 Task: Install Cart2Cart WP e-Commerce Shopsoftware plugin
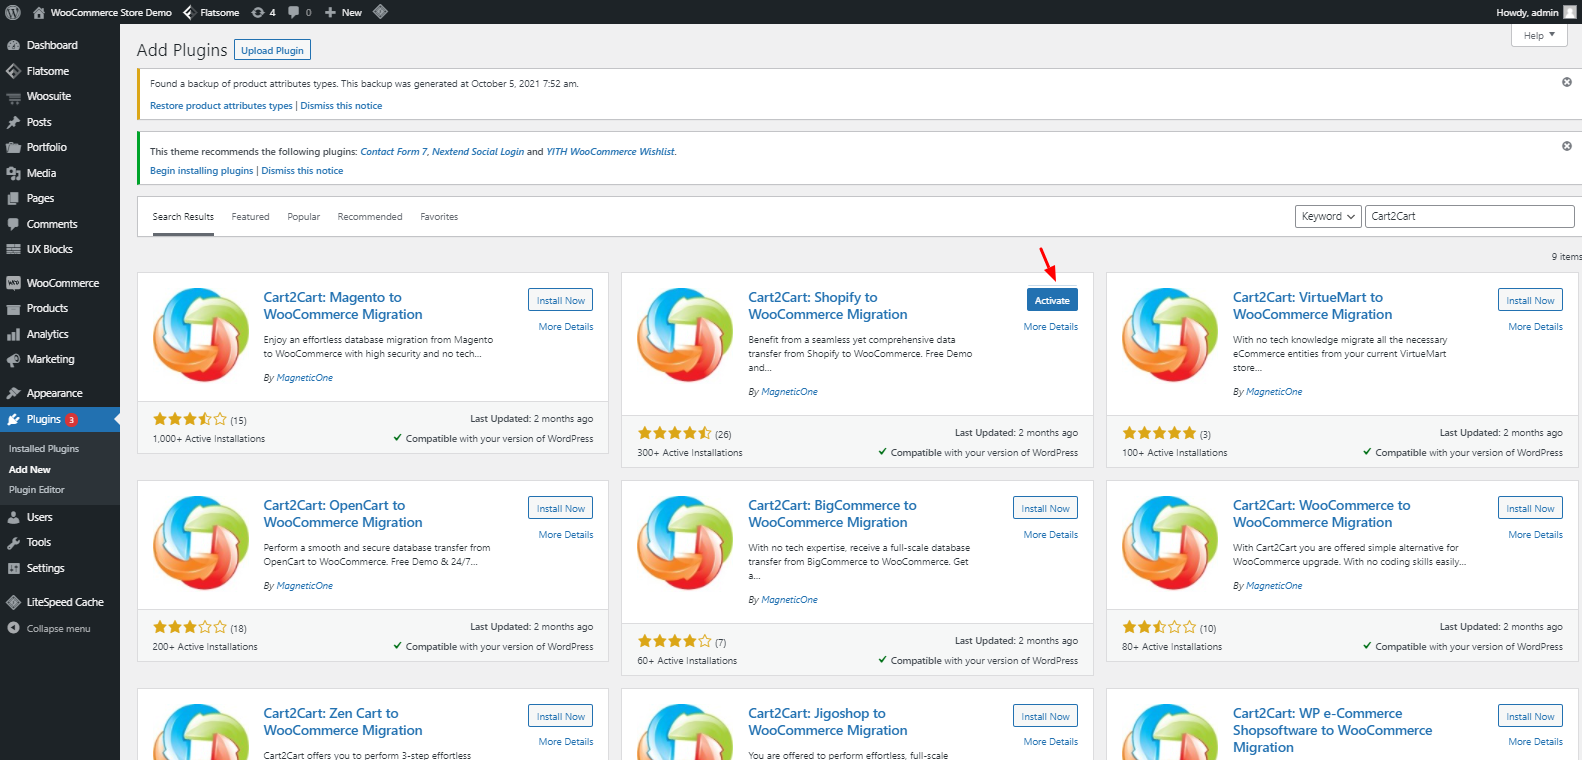[1530, 716]
